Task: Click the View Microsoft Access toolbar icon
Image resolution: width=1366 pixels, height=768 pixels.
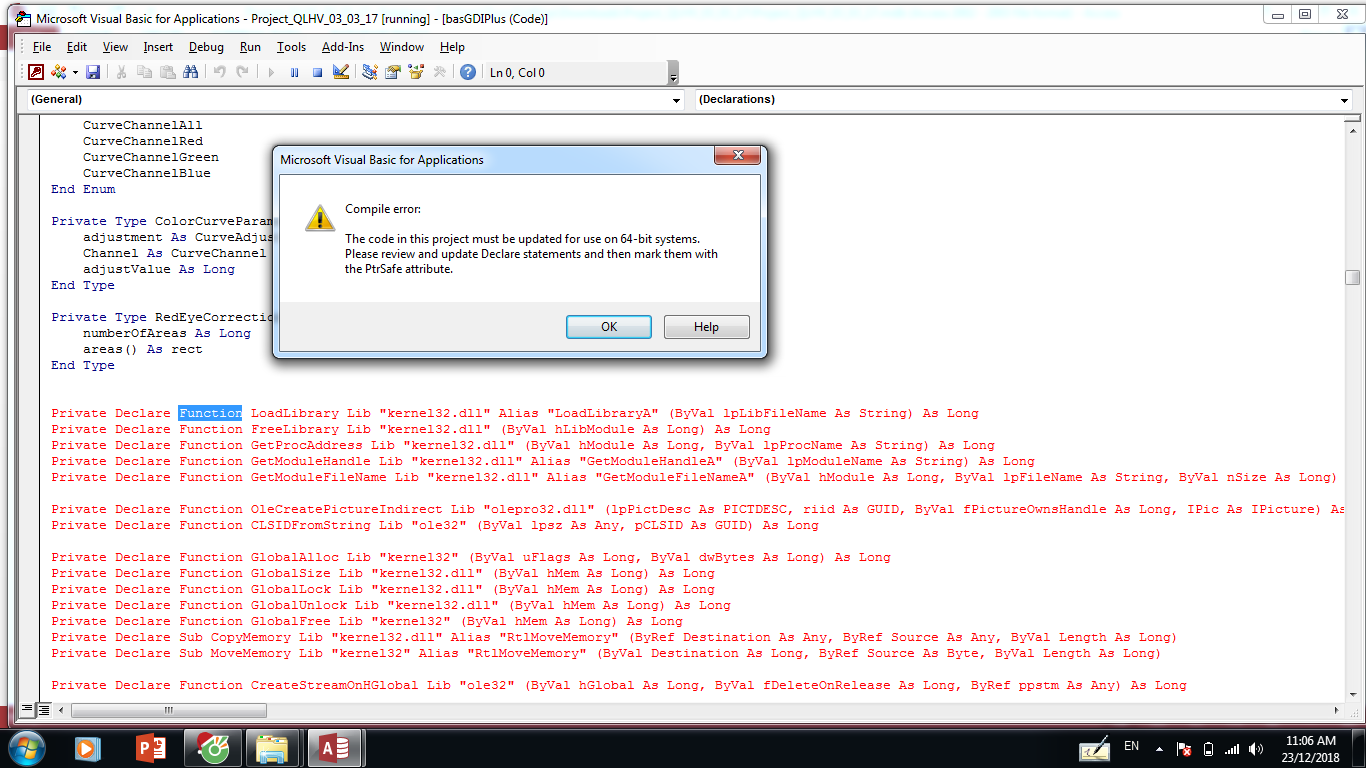Action: pos(36,72)
